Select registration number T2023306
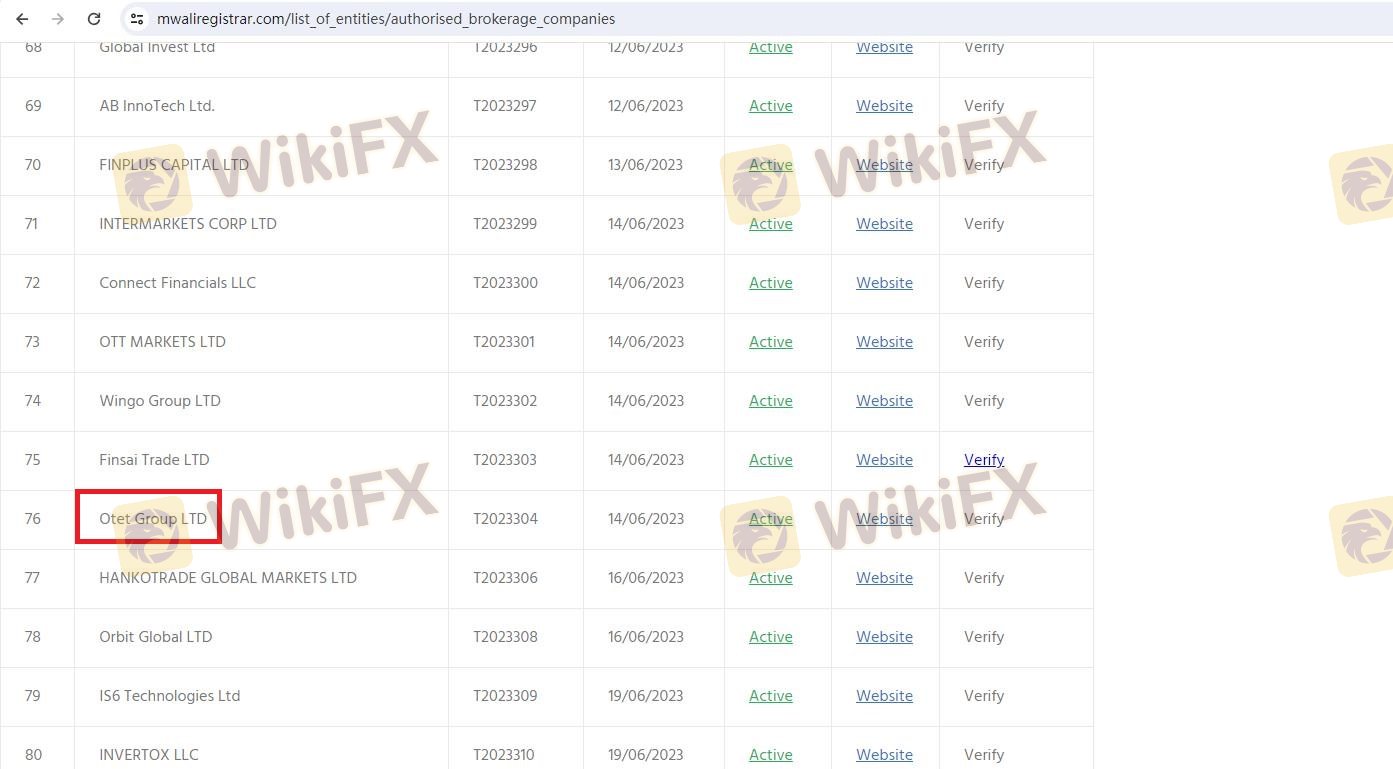This screenshot has width=1393, height=769. point(505,578)
